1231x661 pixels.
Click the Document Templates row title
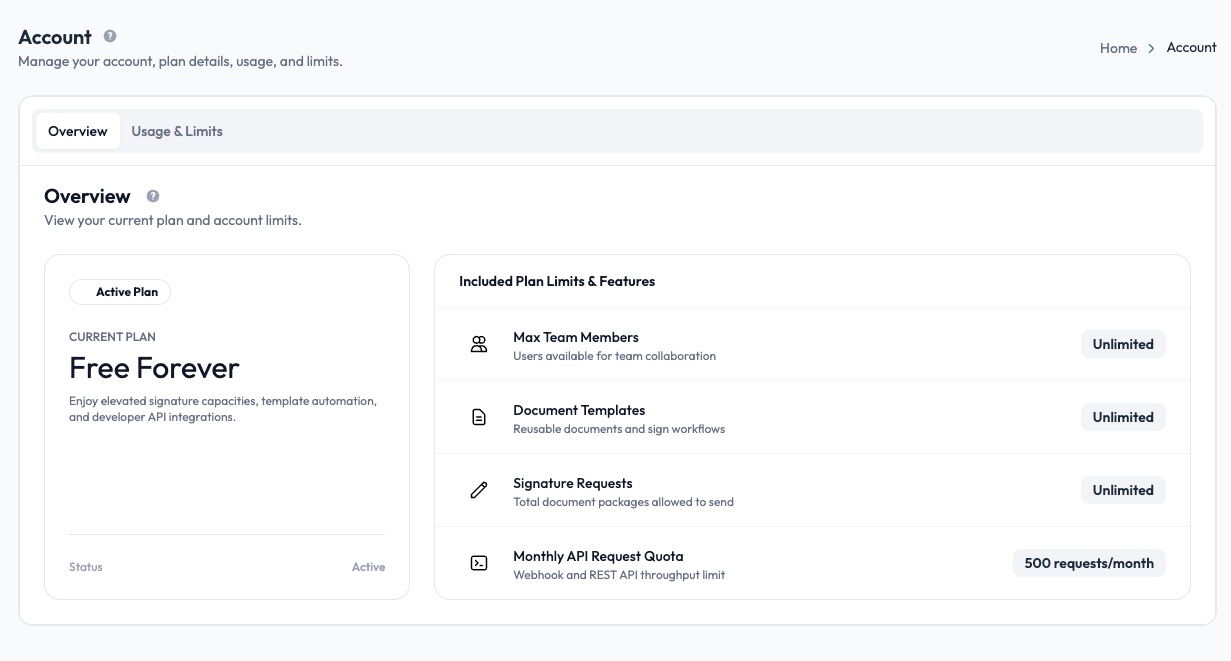579,410
